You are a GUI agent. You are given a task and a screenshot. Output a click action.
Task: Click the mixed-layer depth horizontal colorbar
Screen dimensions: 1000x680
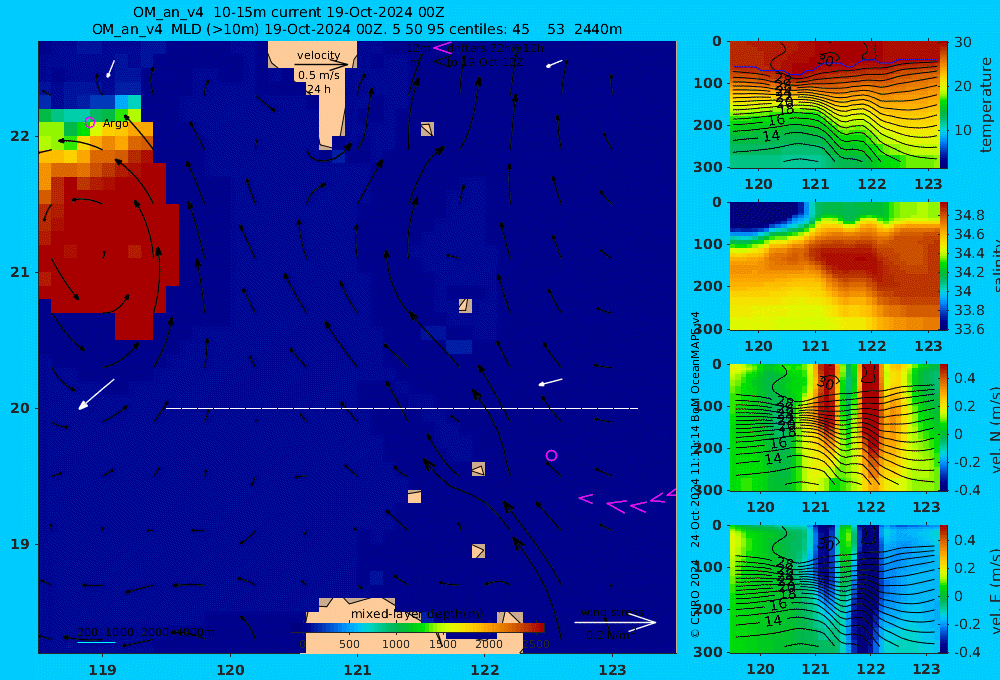click(424, 628)
